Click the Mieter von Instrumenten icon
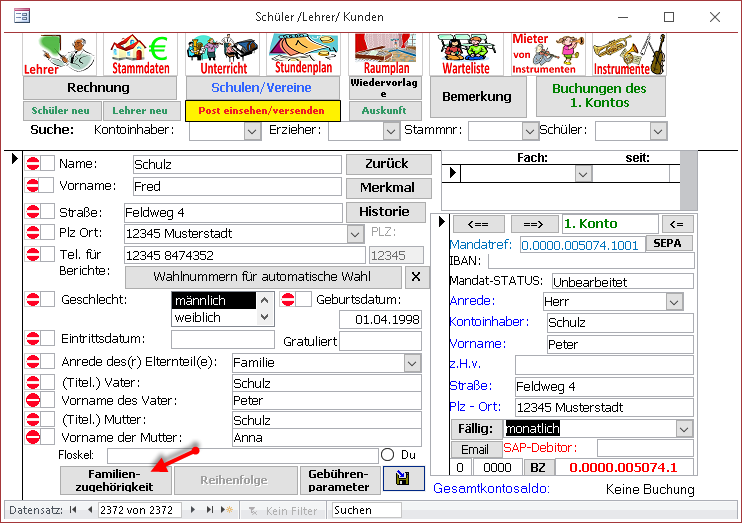Image resolution: width=742 pixels, height=523 pixels. 548,54
